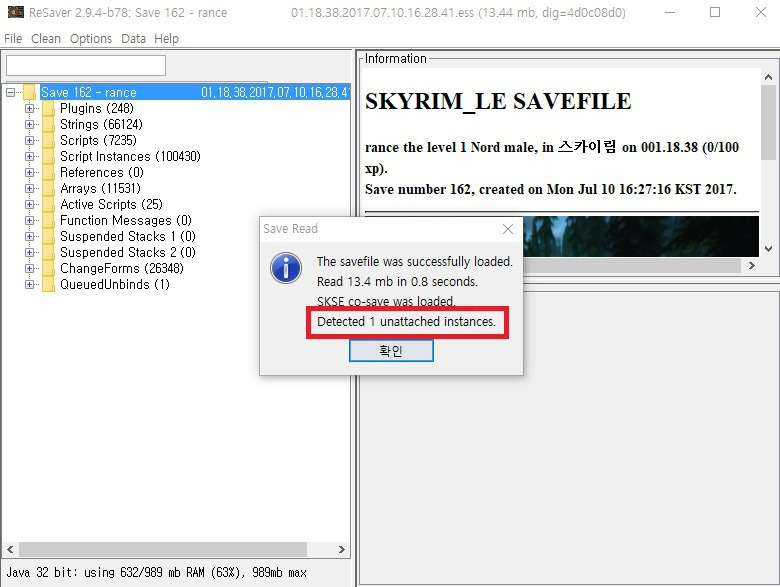Screen dimensions: 780x587
Task: Select the Script Instances (100430) tree item
Action: 130,156
